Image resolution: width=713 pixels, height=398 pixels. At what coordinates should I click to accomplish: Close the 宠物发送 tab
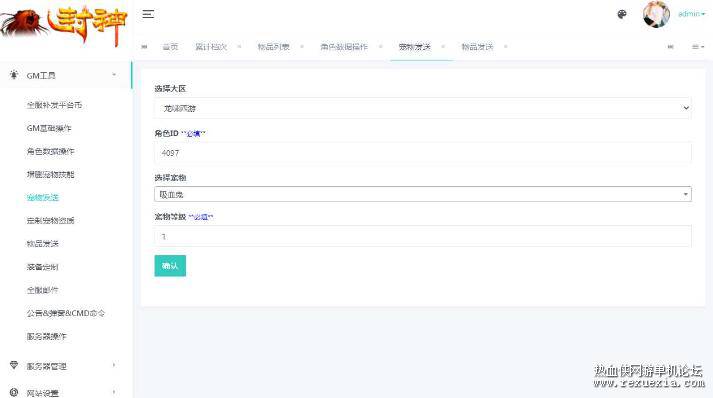pyautogui.click(x=443, y=46)
